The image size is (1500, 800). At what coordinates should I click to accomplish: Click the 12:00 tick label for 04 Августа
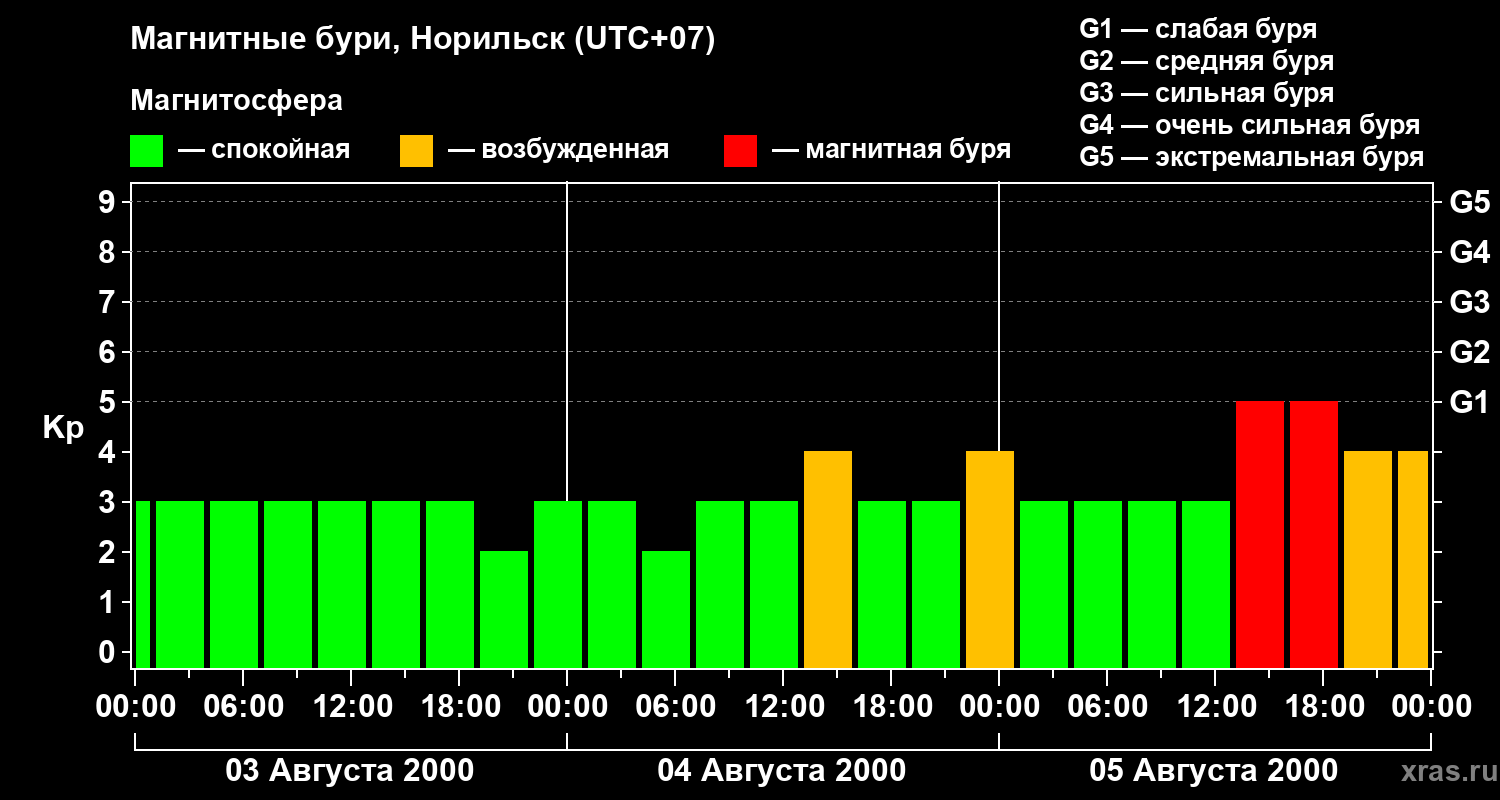[783, 706]
